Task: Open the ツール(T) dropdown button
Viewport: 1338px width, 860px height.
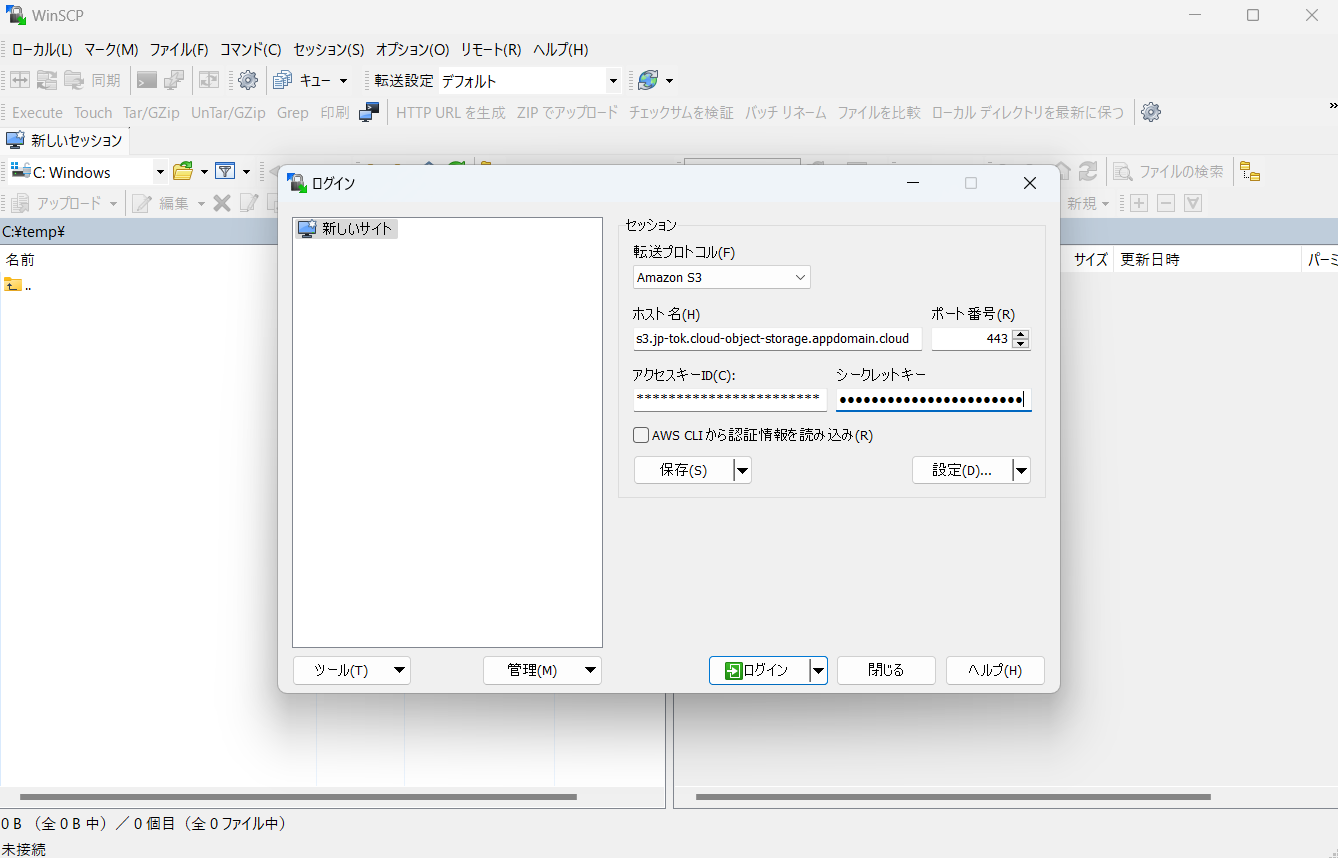Action: click(x=352, y=670)
